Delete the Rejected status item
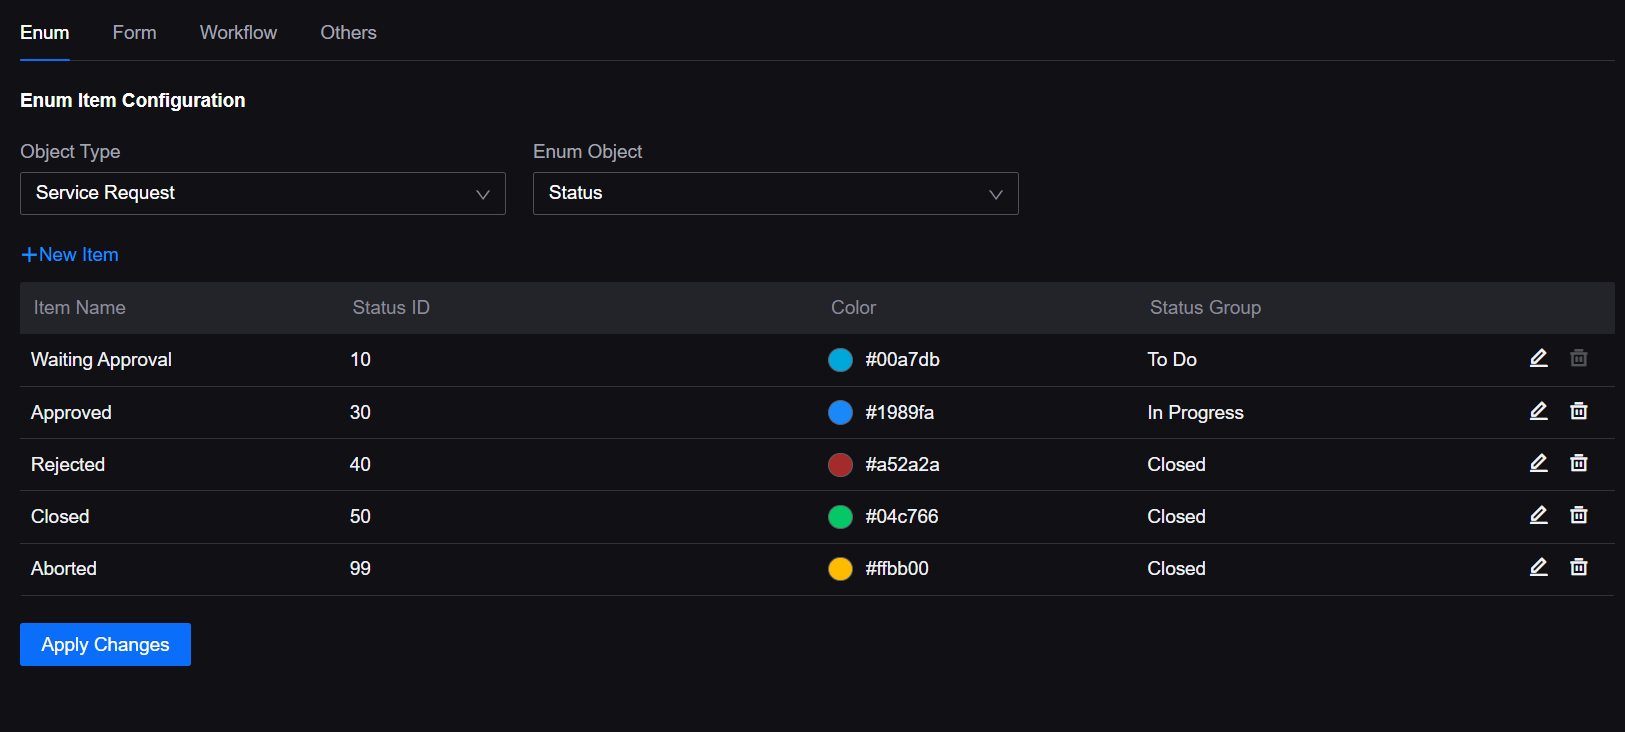Screen dimensions: 1625x732 (x=1578, y=463)
